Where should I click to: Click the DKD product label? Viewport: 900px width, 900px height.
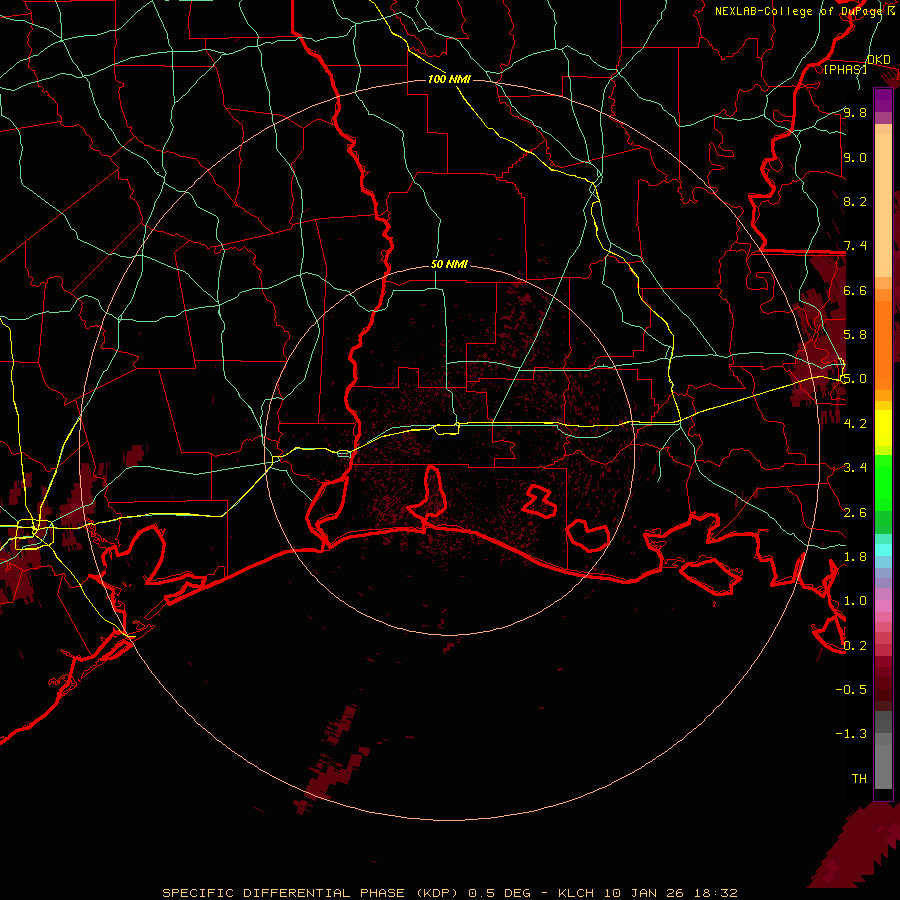click(x=879, y=60)
